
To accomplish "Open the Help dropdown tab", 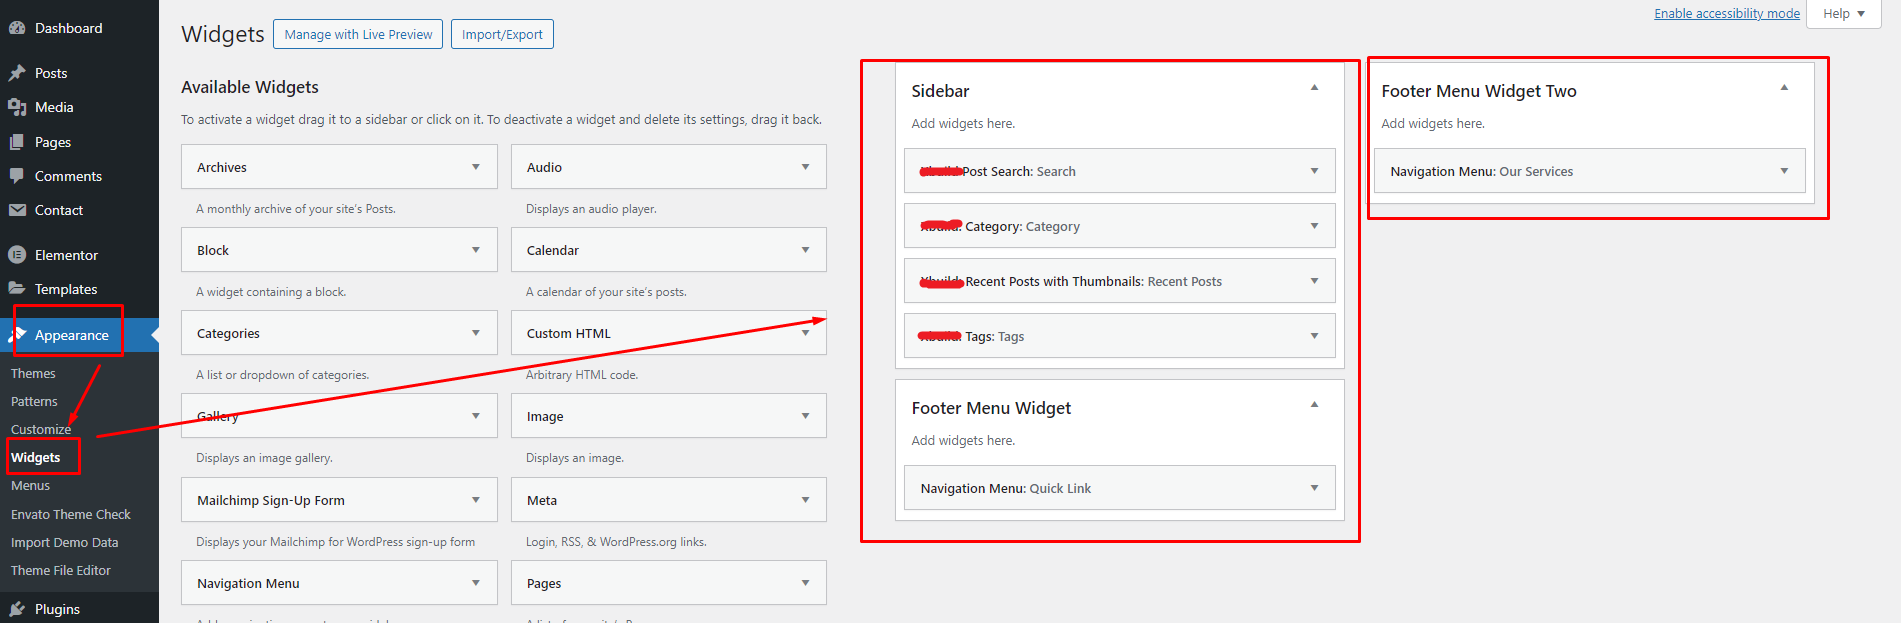I will (x=1844, y=13).
